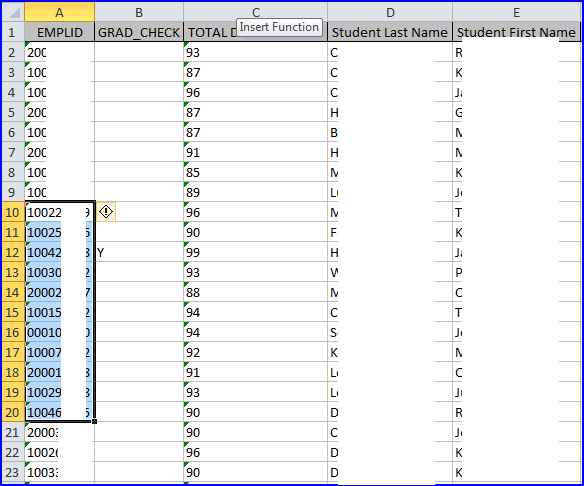
Task: Select column A header
Action: (x=60, y=12)
